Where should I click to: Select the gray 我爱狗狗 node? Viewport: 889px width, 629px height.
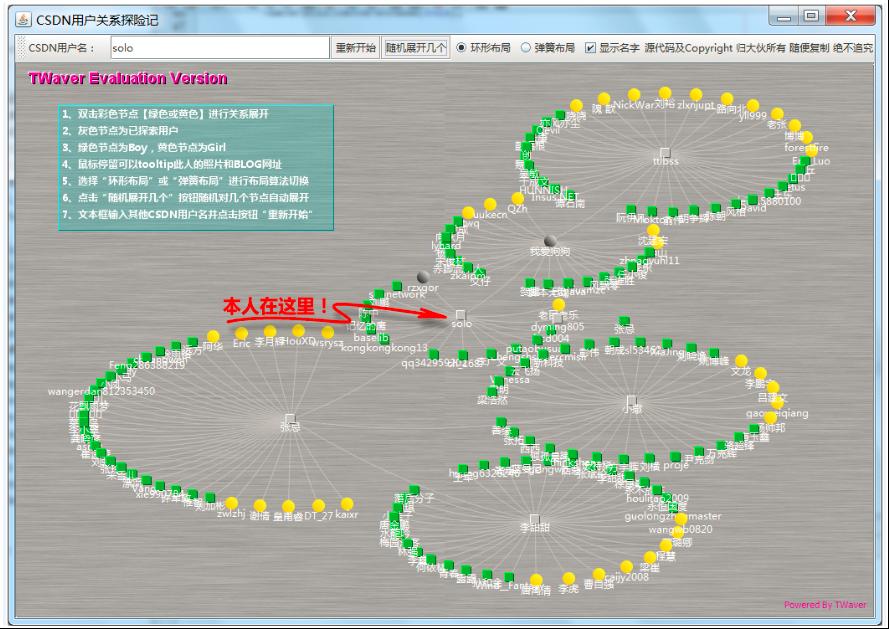[x=550, y=241]
